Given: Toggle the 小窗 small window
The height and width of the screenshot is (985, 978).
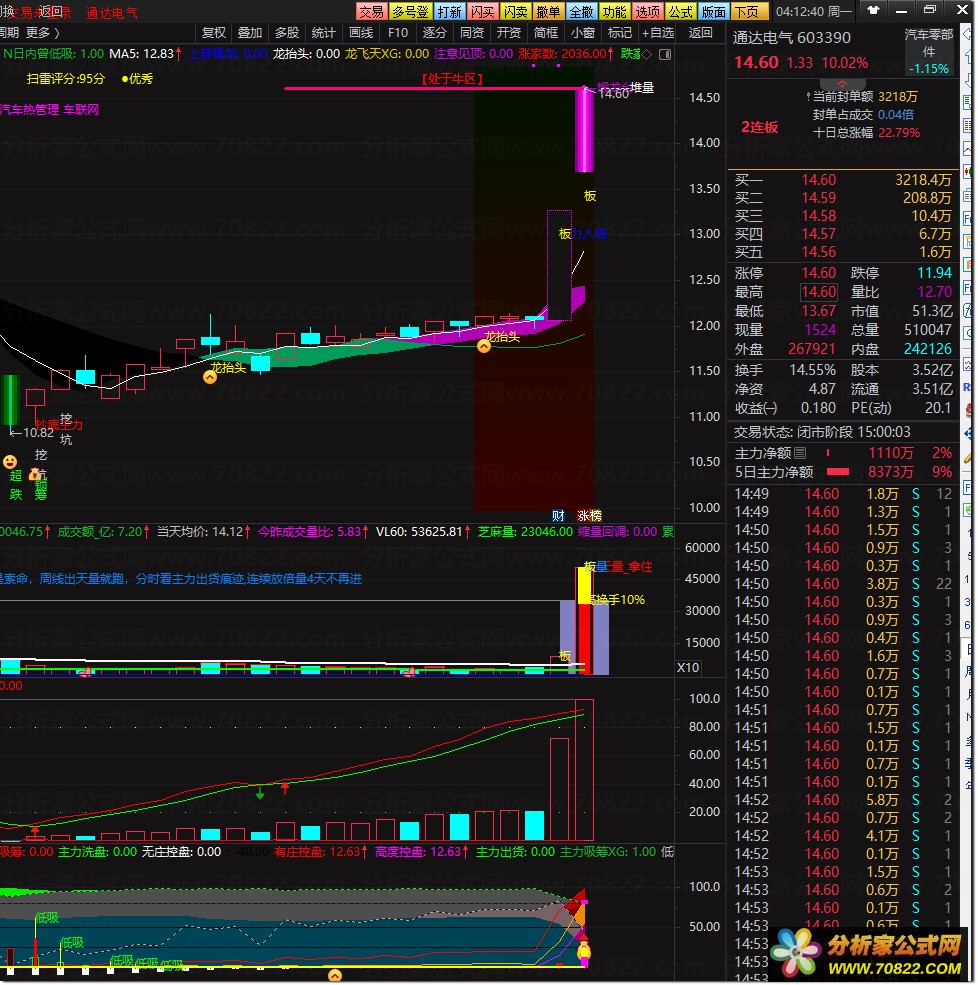Looking at the screenshot, I should point(583,33).
